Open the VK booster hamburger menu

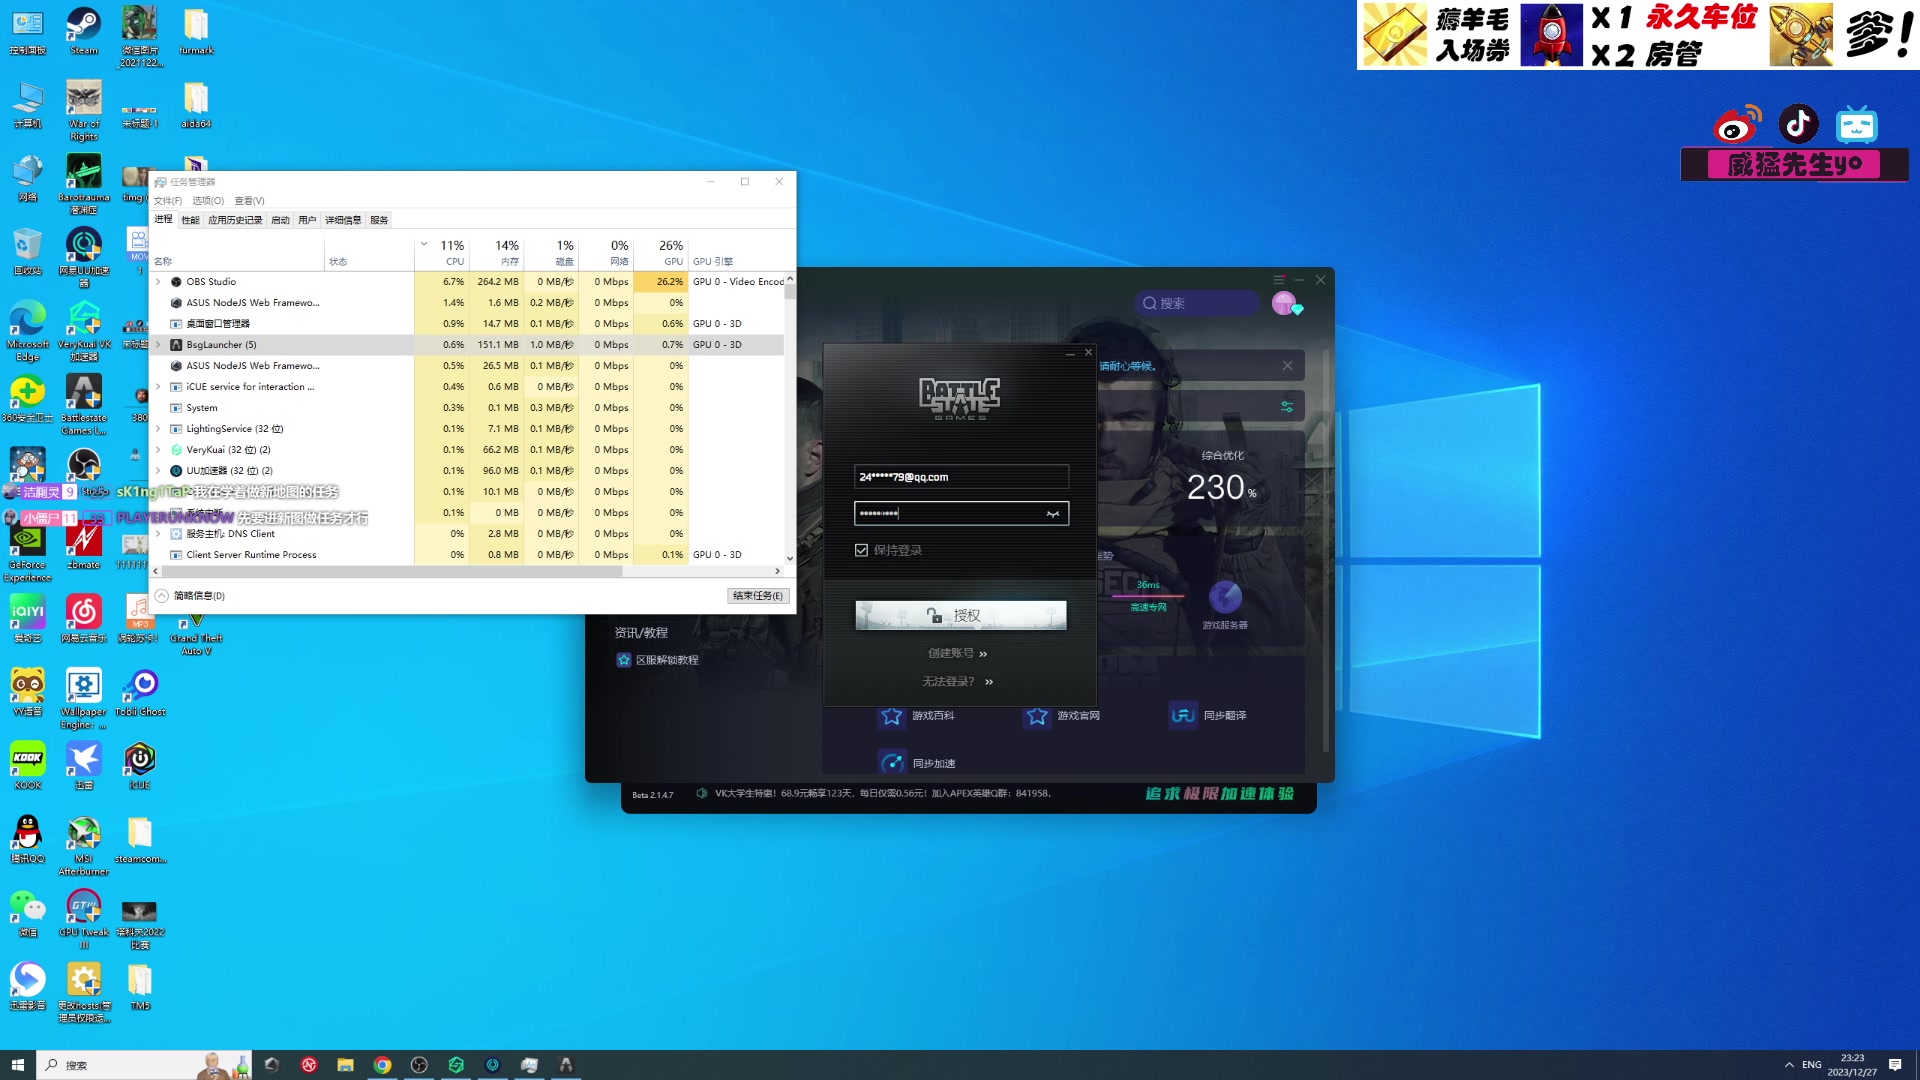point(1279,280)
